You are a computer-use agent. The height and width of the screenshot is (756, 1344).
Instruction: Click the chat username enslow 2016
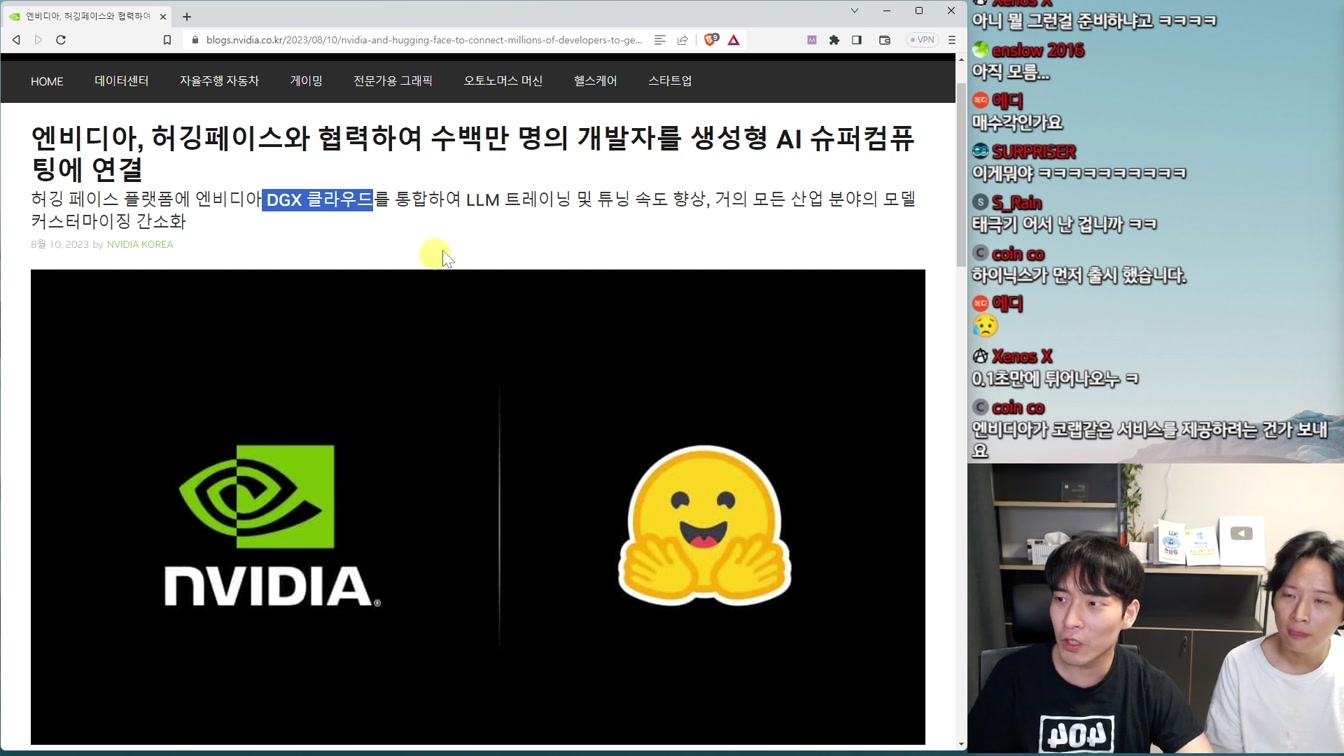pyautogui.click(x=1038, y=51)
